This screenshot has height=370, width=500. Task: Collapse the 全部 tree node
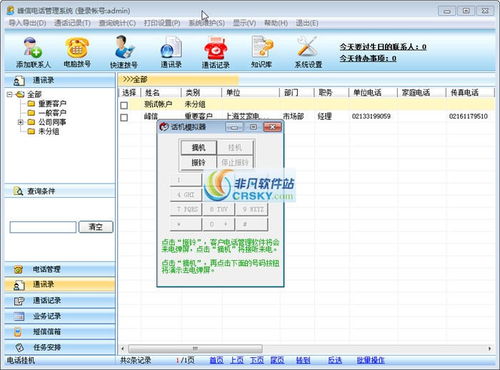pos(10,94)
